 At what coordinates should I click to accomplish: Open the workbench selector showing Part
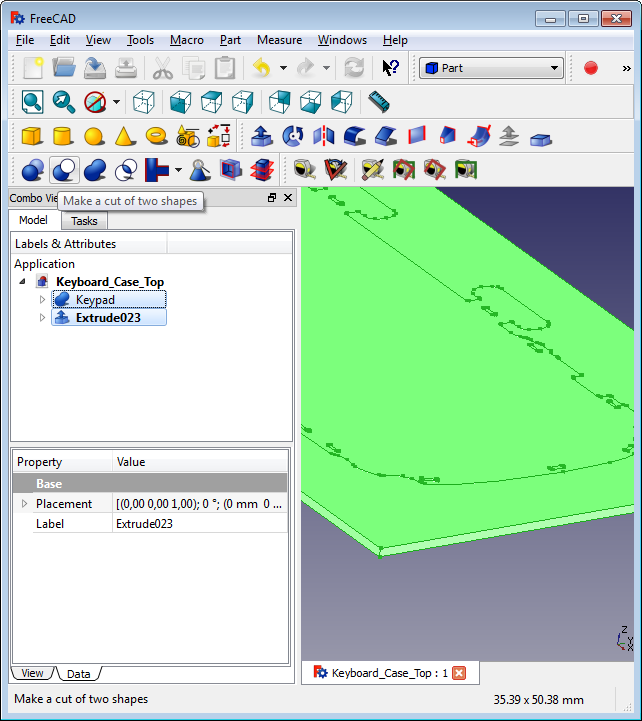491,68
